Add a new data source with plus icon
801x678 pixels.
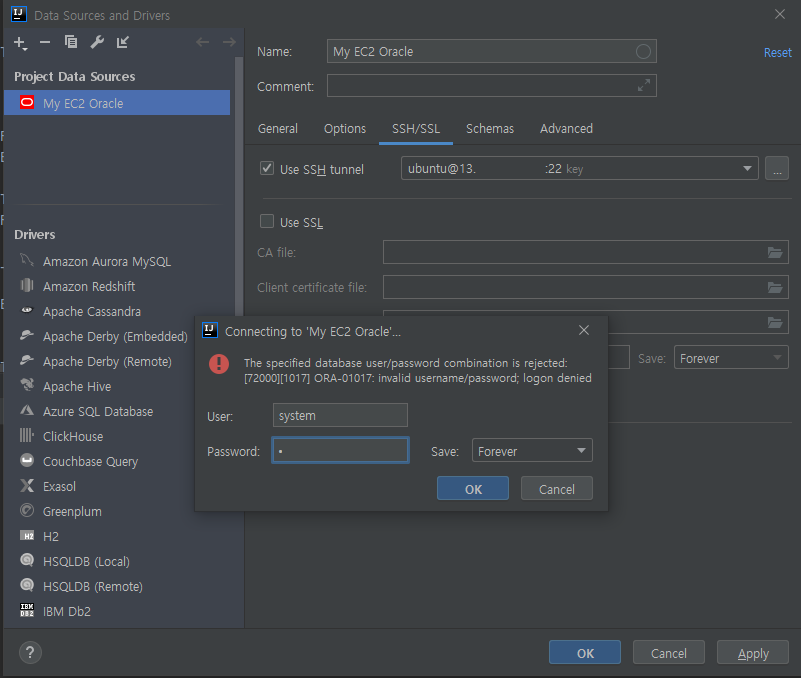20,43
